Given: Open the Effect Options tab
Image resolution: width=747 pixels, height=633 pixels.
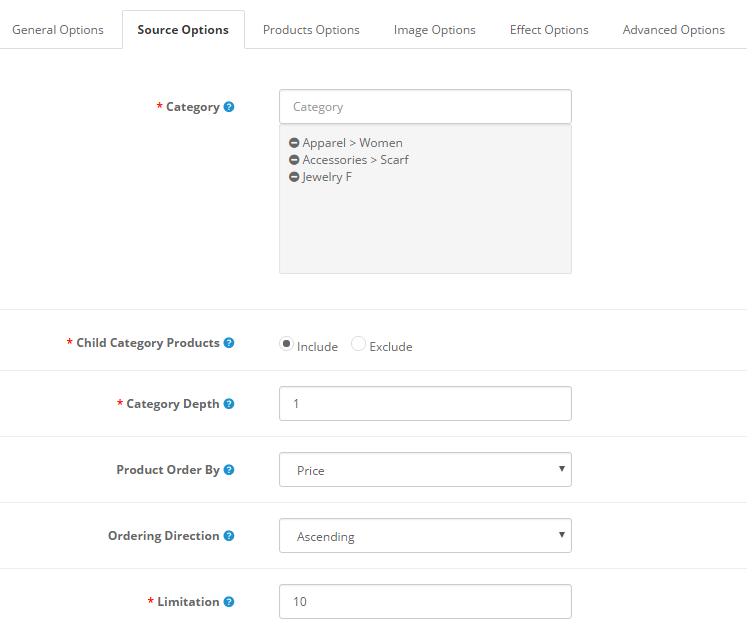Looking at the screenshot, I should tap(549, 30).
